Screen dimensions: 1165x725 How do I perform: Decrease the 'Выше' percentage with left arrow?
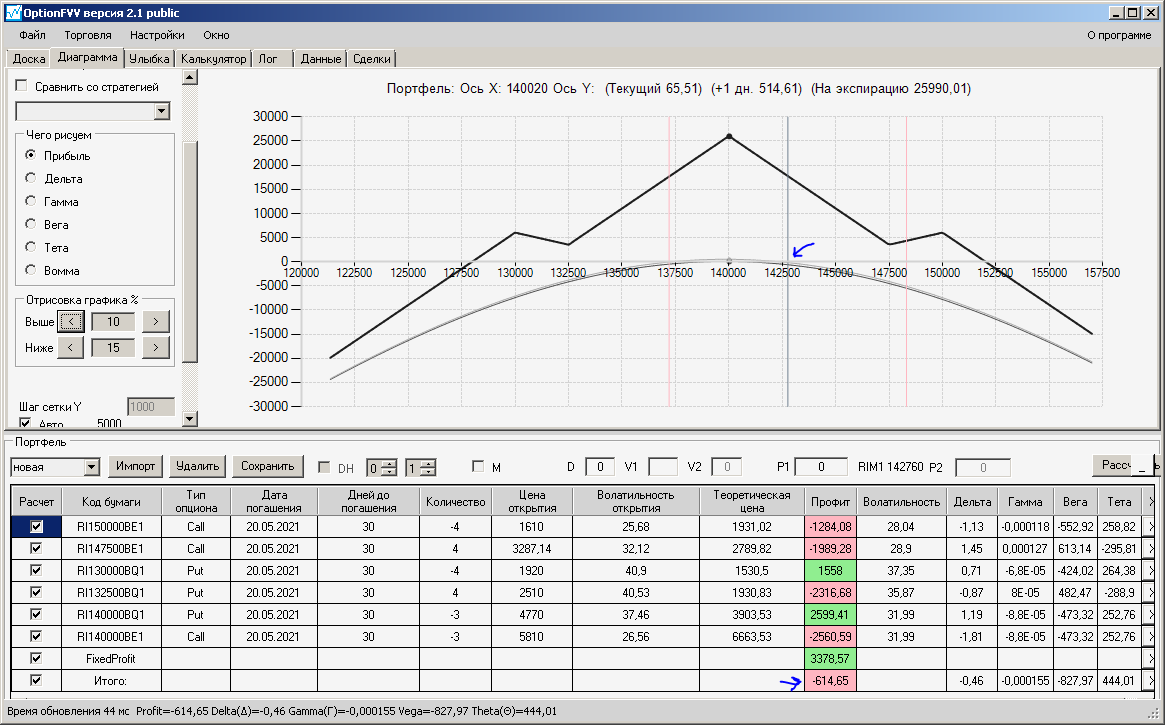(x=71, y=322)
